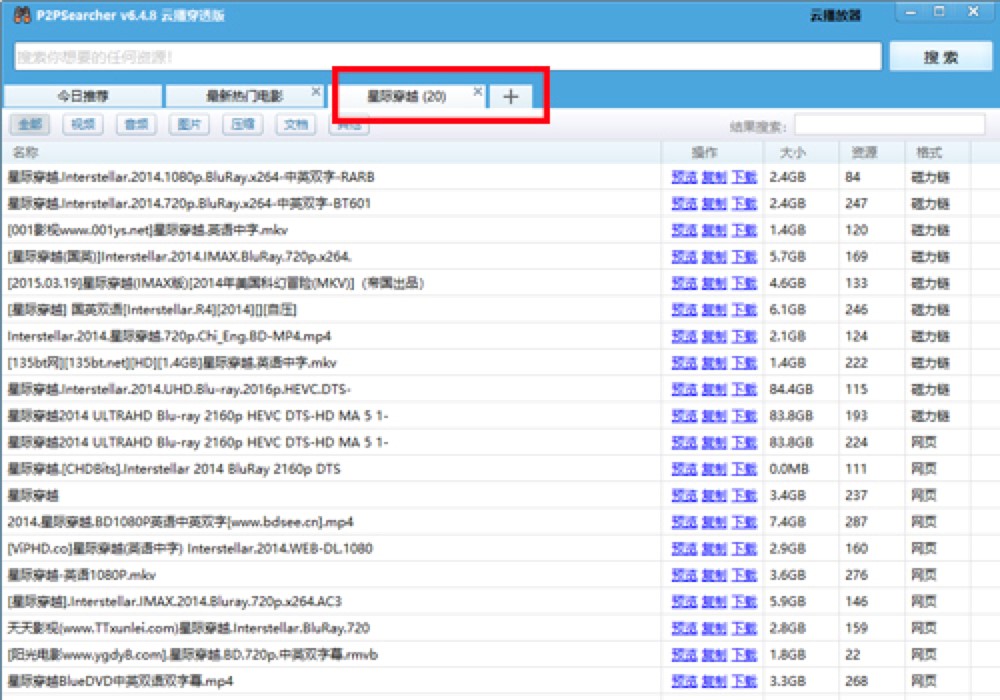Screen dimensions: 1000x700
Task: Show 文档 (Document) results
Action: [x=297, y=124]
